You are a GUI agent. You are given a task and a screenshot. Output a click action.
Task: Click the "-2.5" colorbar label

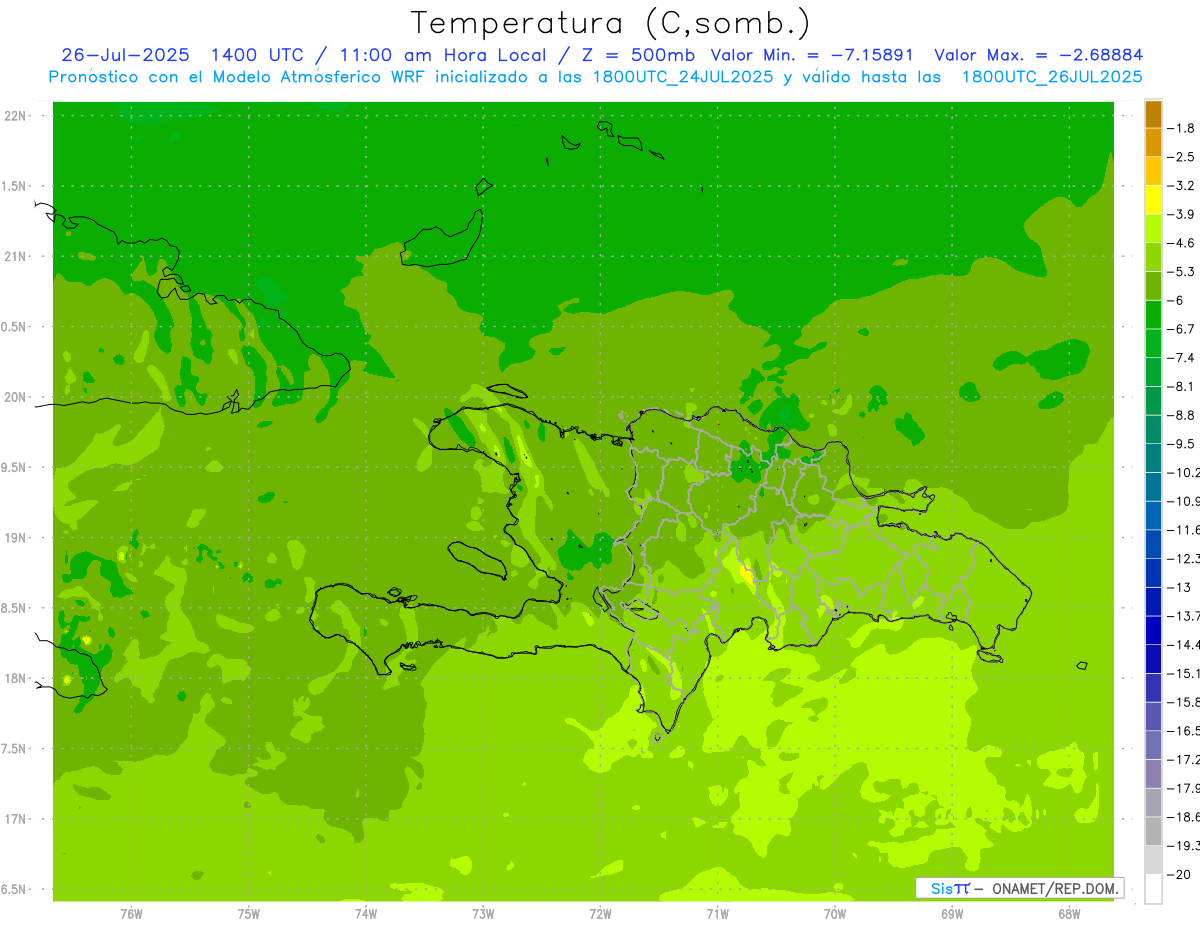coord(1181,157)
